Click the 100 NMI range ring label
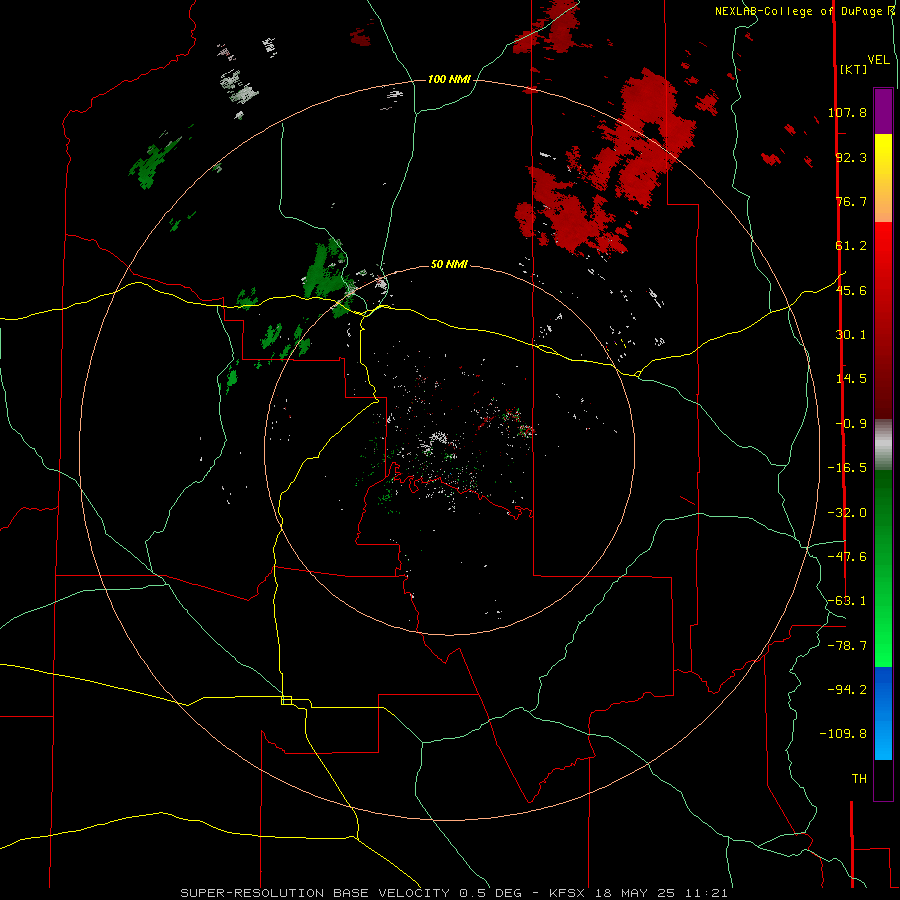The width and height of the screenshot is (900, 900). [x=449, y=79]
